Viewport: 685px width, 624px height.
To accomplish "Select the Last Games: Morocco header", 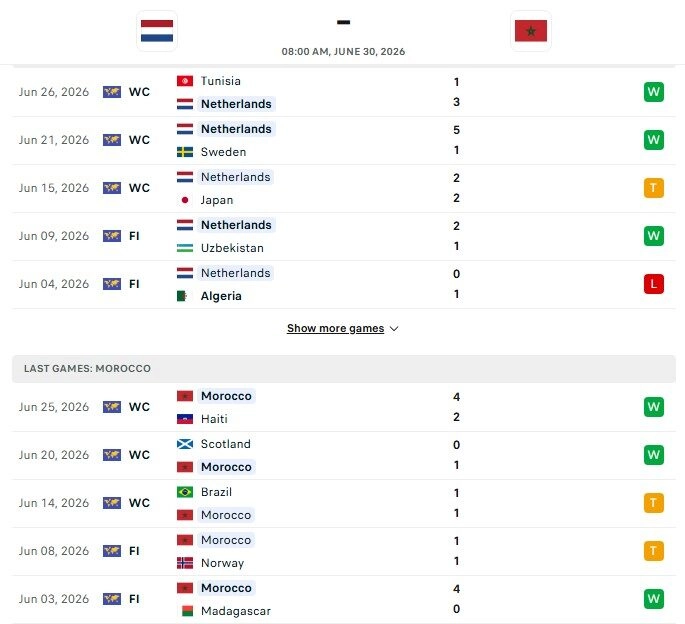I will point(344,369).
